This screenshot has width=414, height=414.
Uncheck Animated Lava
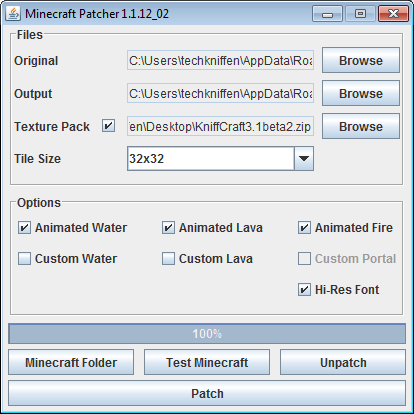click(x=168, y=228)
